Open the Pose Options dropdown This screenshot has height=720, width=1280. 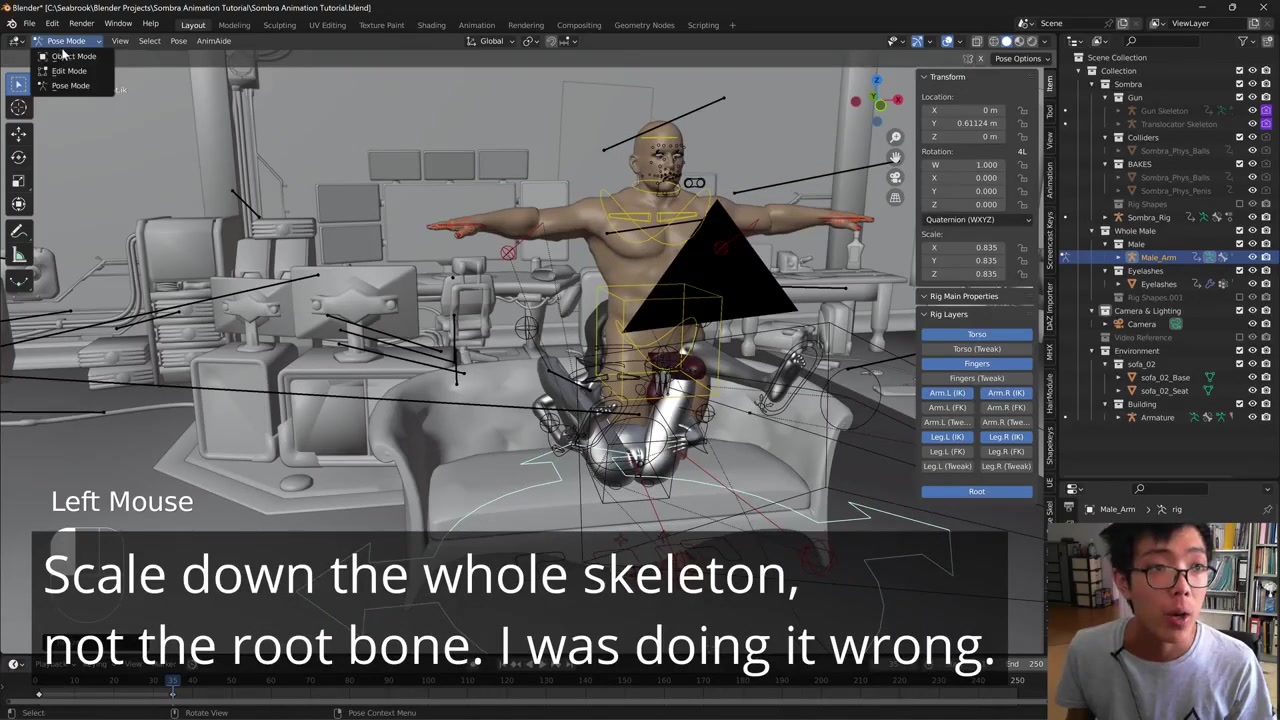click(x=1018, y=58)
